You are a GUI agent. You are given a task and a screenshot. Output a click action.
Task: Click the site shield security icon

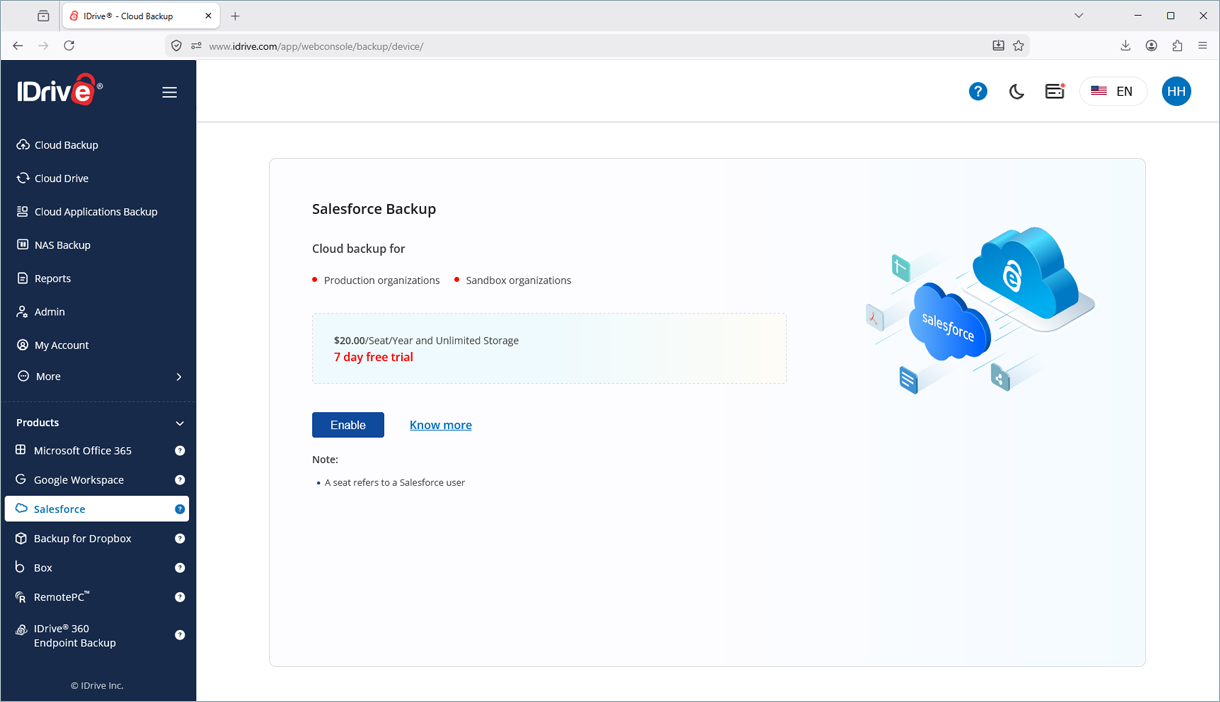click(177, 46)
